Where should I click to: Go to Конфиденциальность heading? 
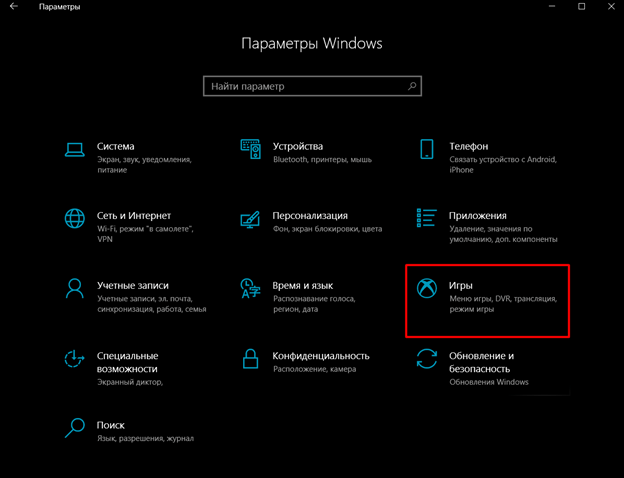(x=321, y=356)
